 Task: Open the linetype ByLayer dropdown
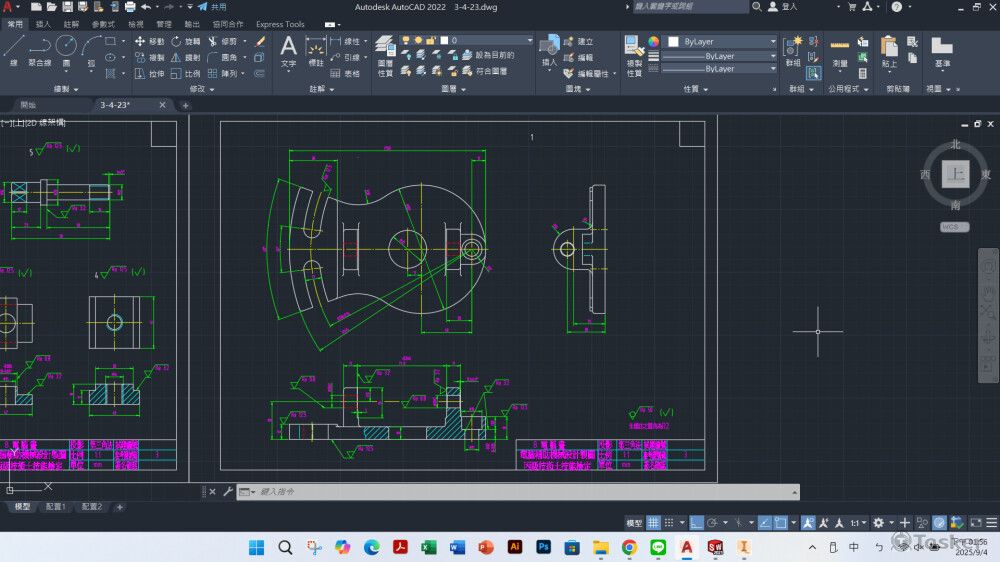click(x=721, y=69)
